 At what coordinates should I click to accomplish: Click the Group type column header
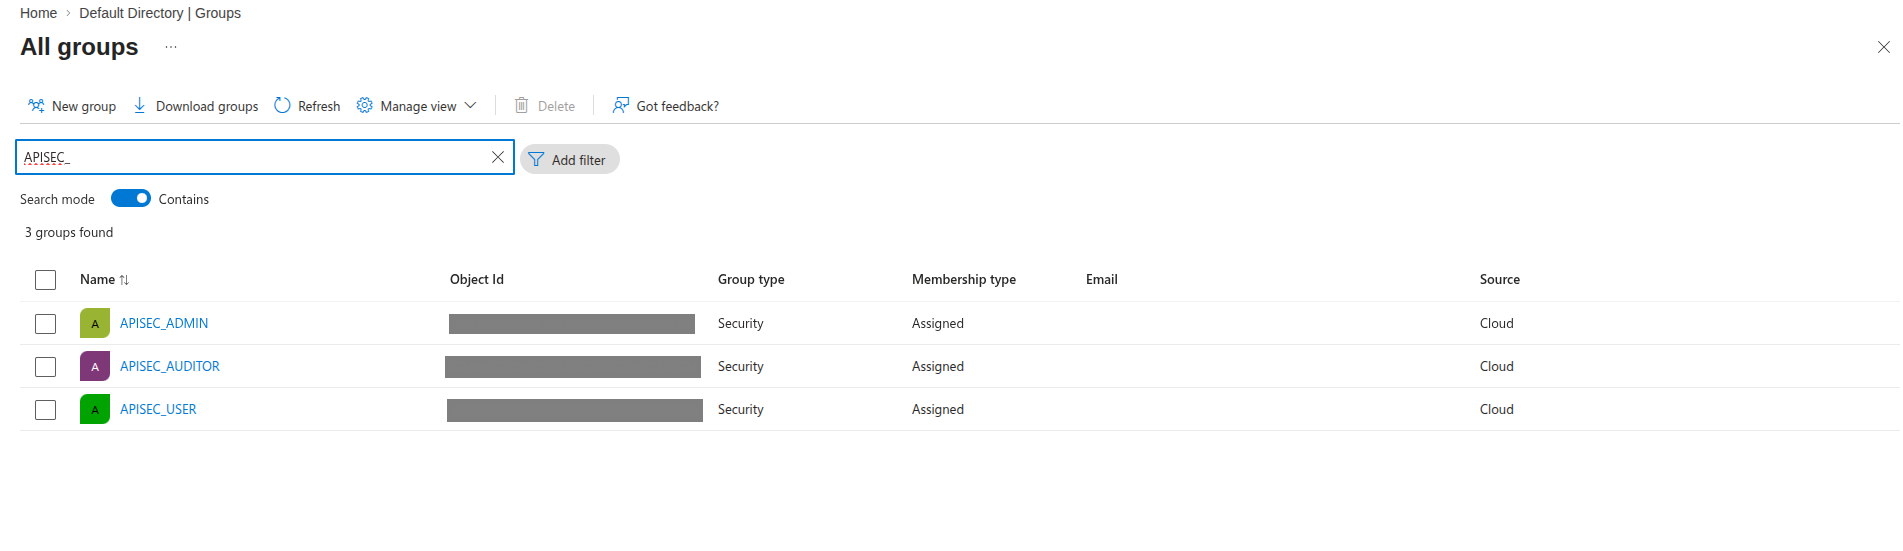[x=751, y=279]
